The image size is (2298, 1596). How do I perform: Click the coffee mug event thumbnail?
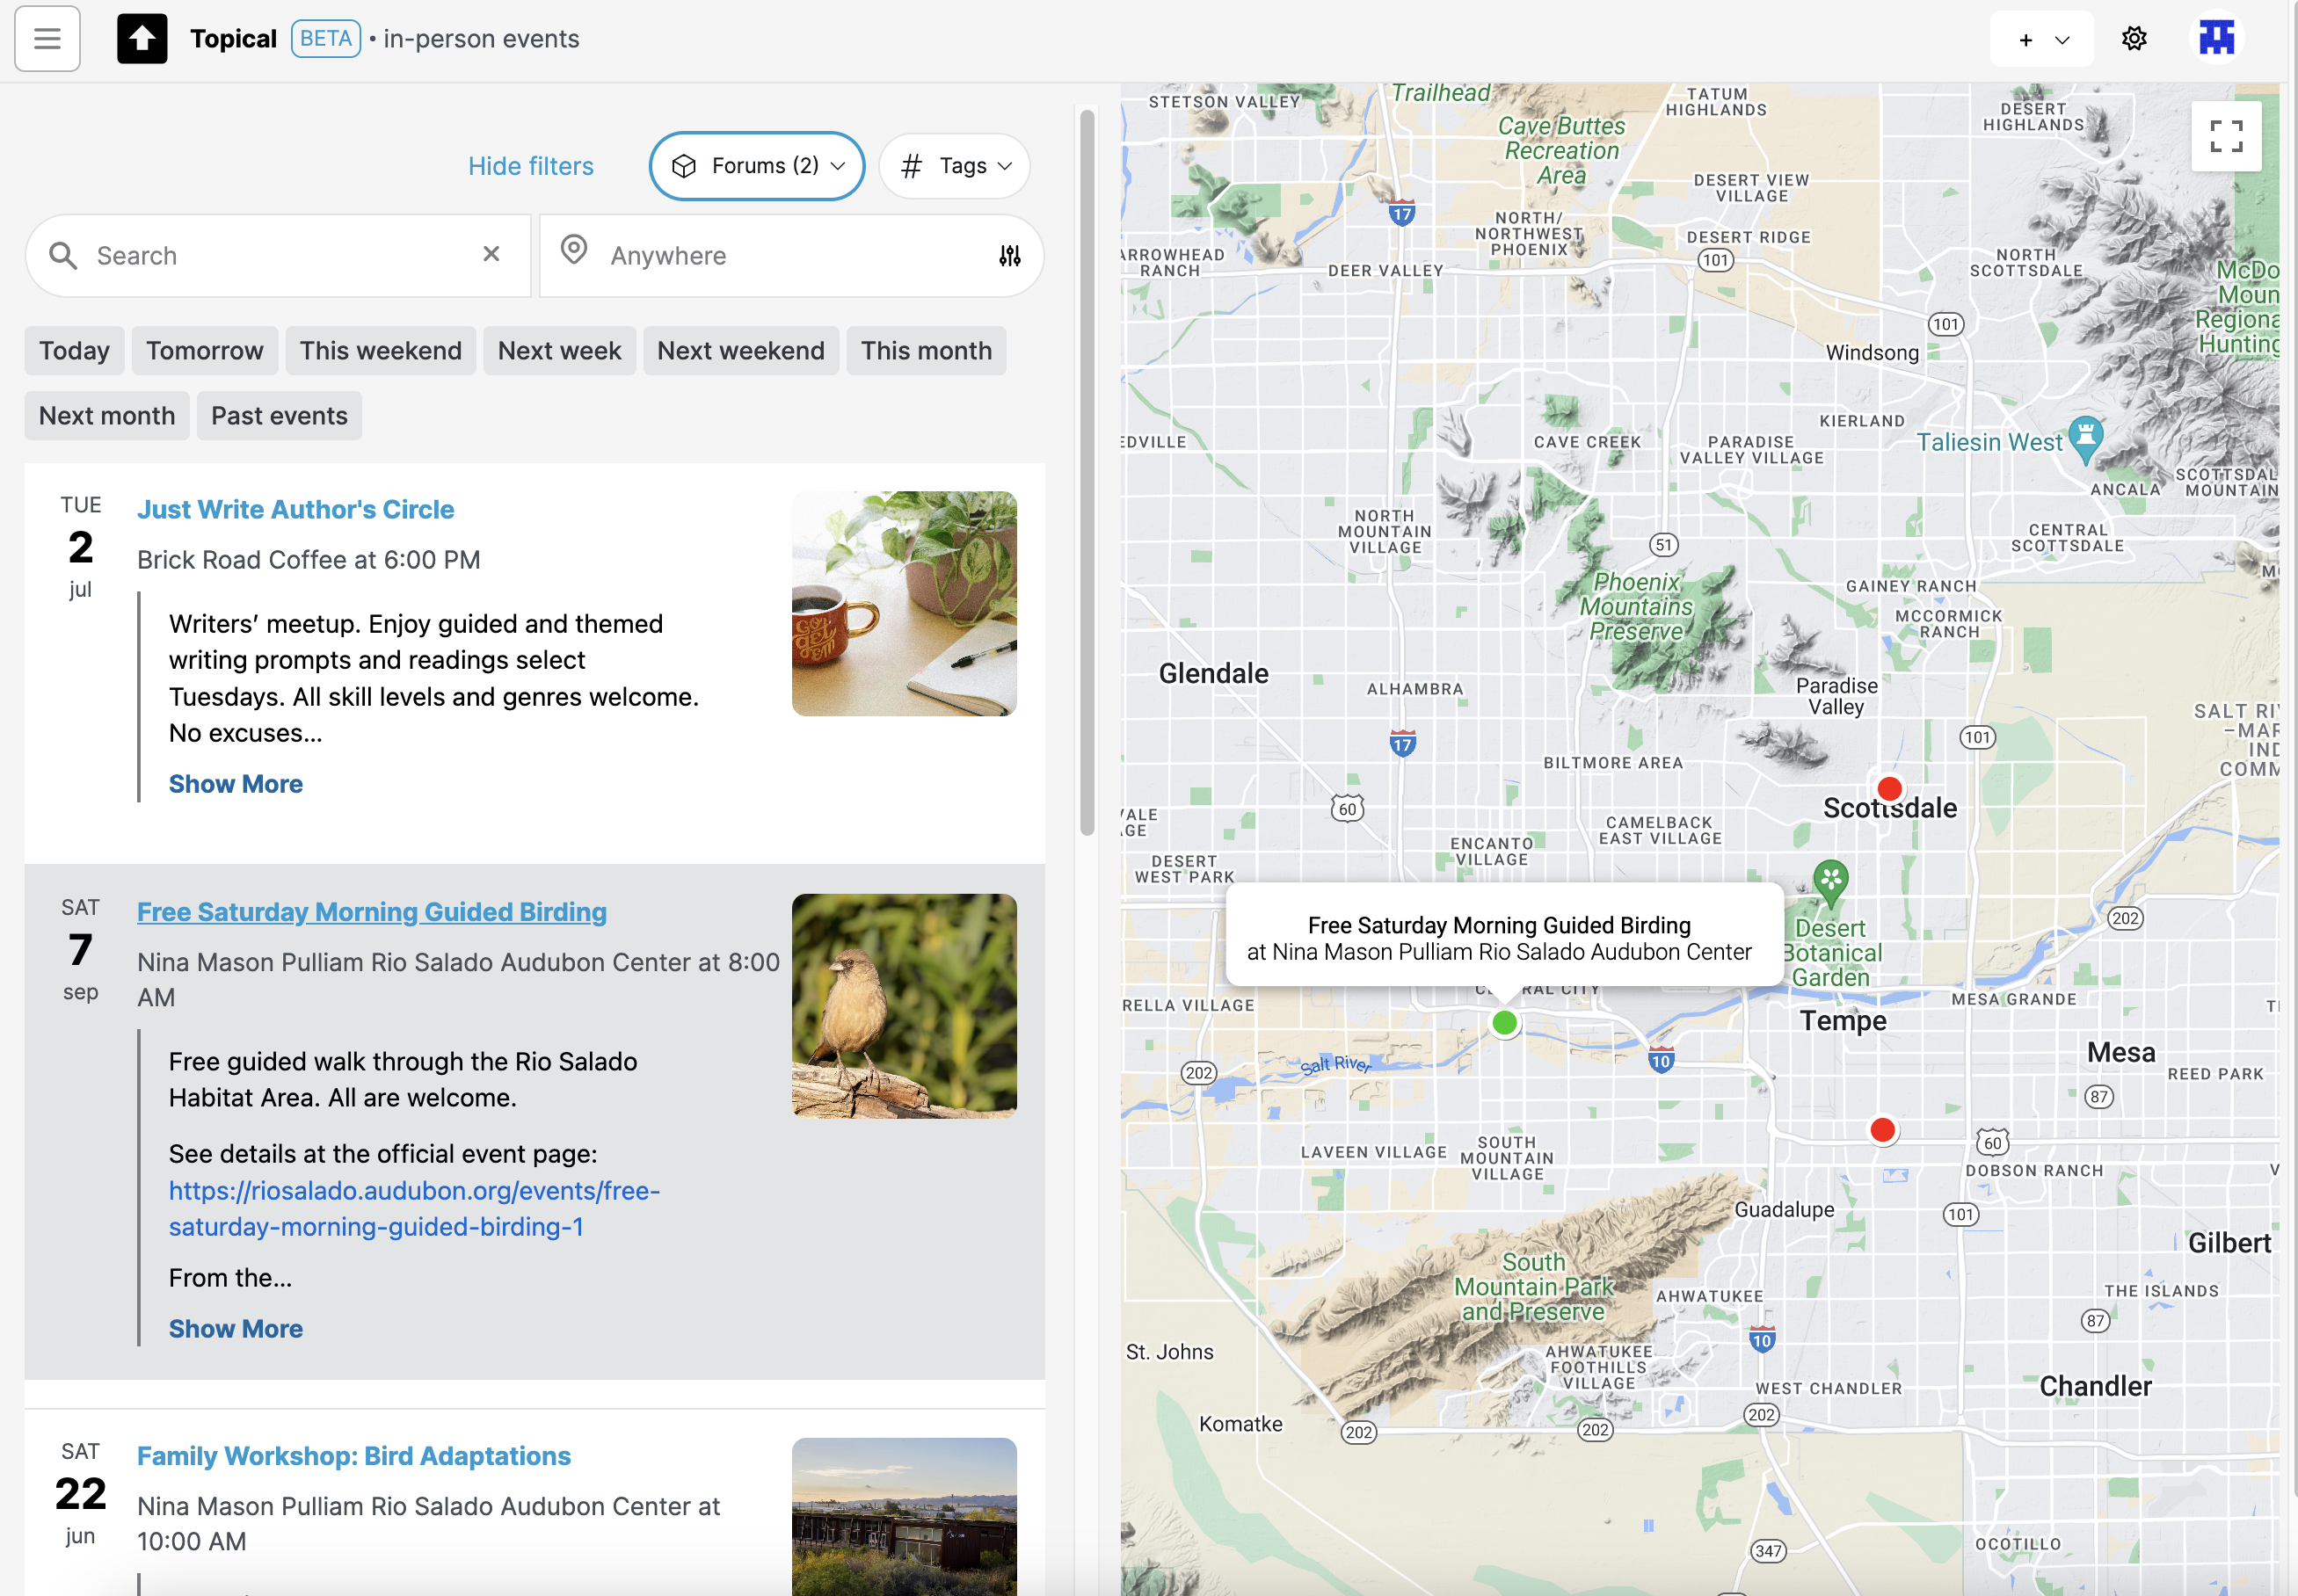[904, 604]
